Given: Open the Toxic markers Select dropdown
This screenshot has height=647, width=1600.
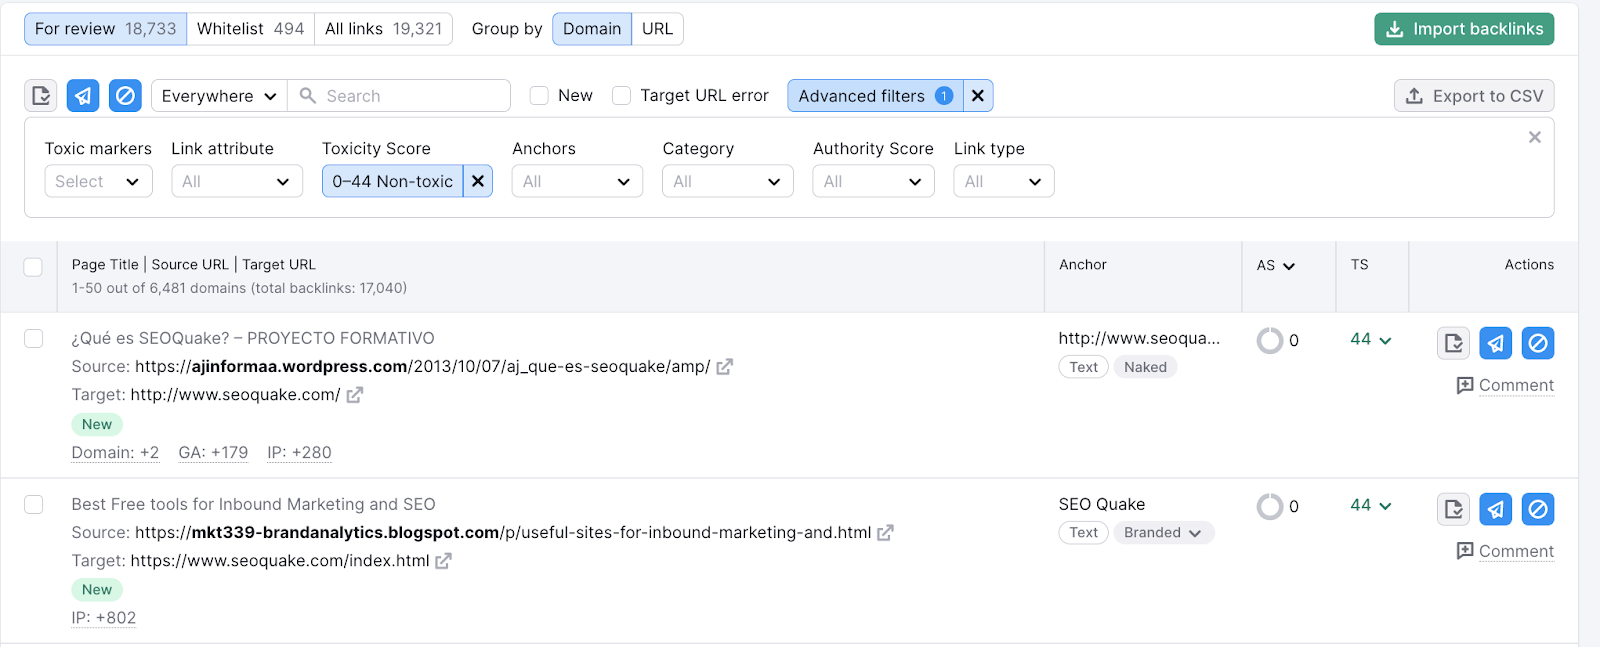Looking at the screenshot, I should [x=98, y=181].
